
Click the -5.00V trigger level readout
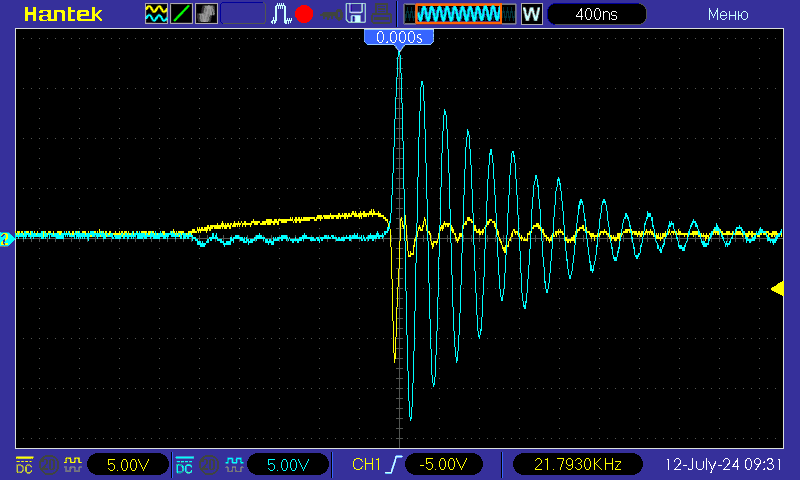443,465
